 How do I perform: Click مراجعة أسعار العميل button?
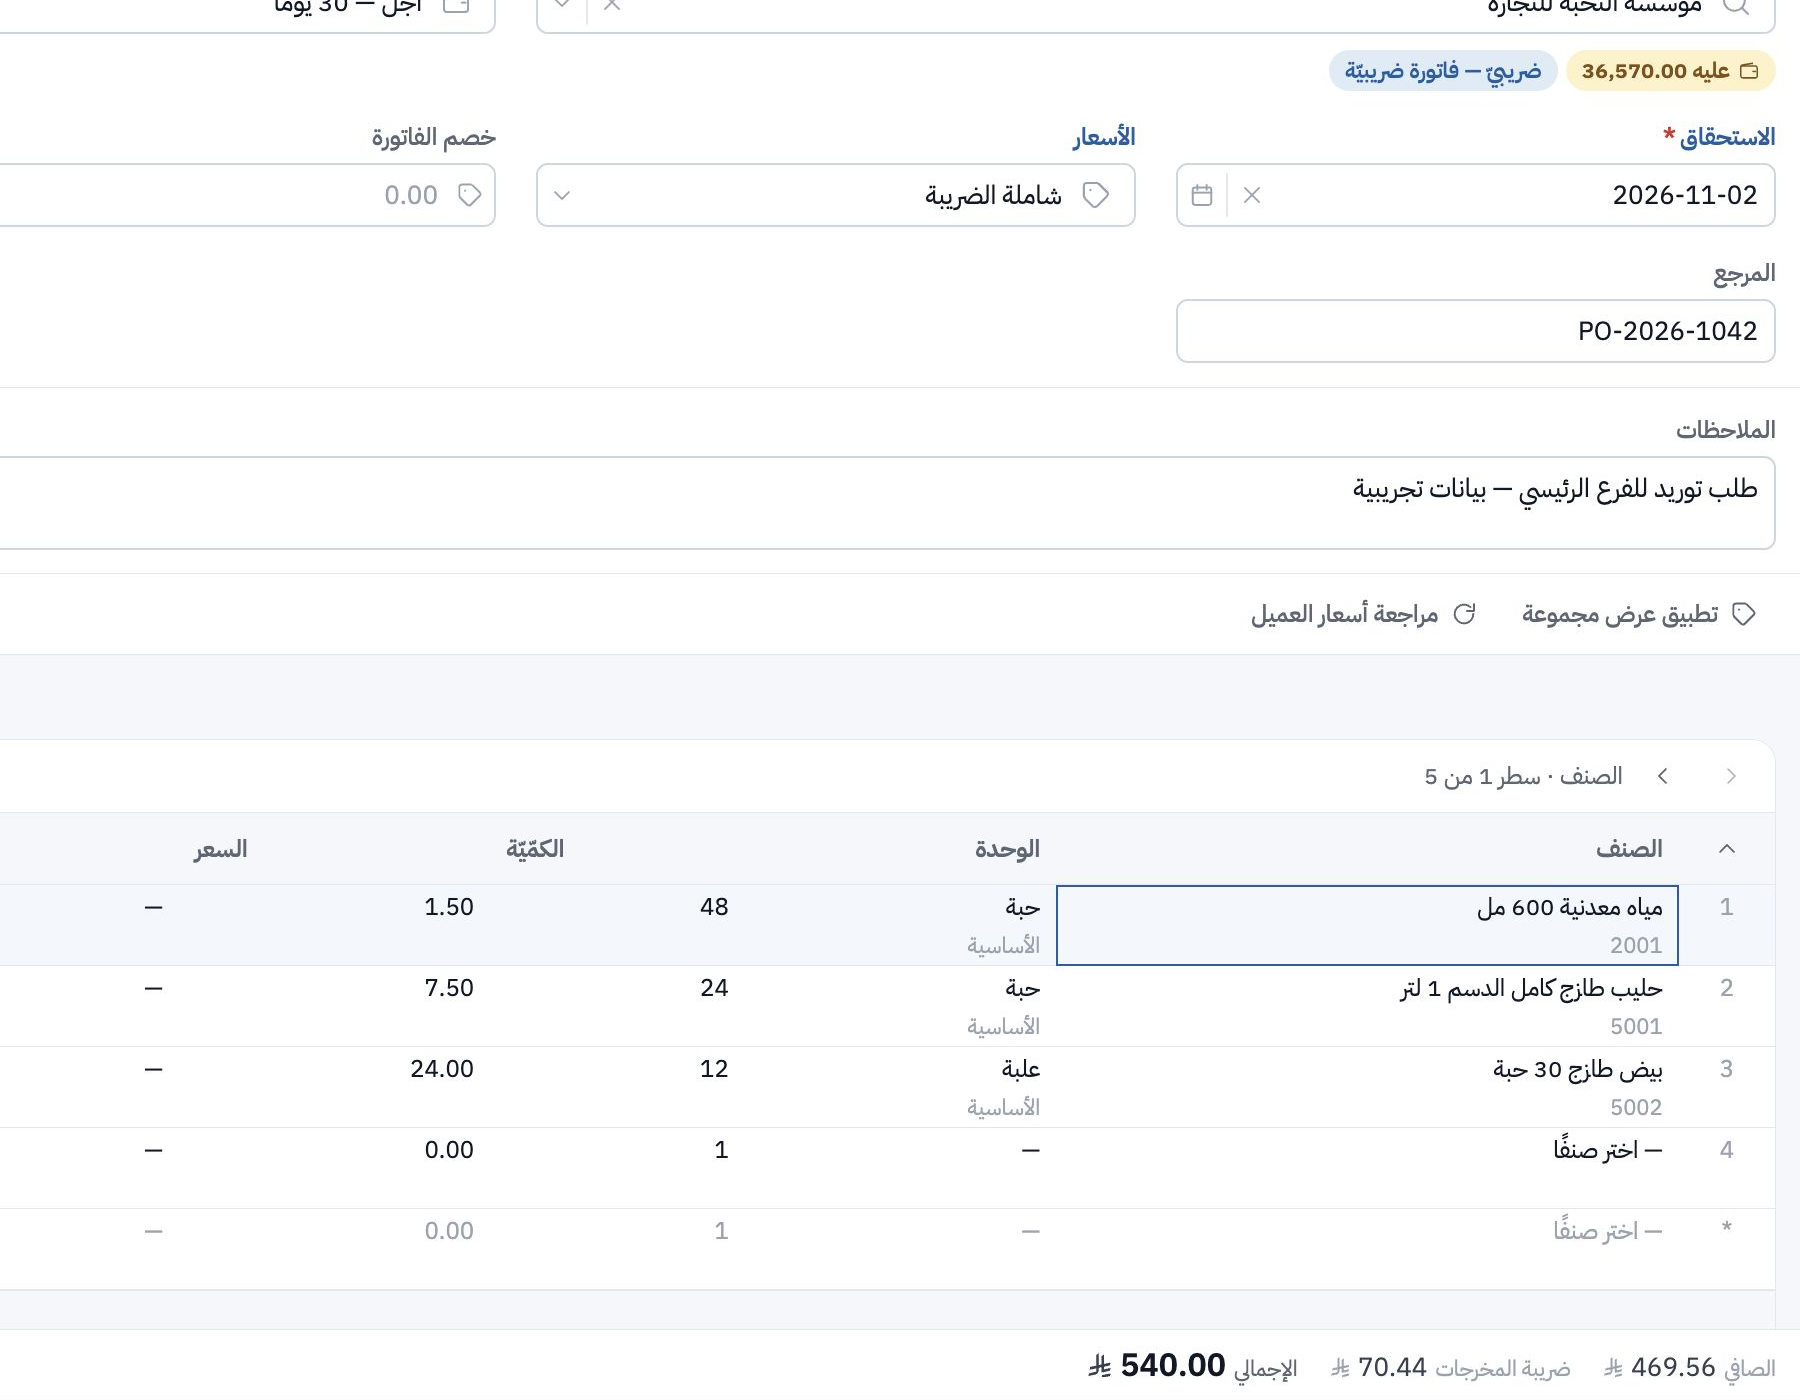tap(1364, 614)
